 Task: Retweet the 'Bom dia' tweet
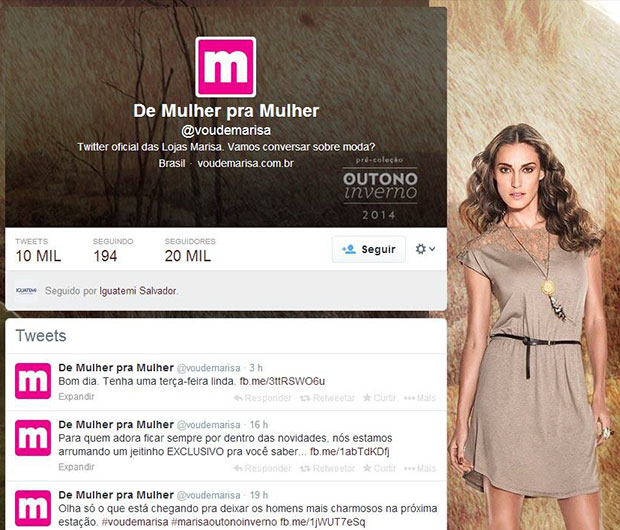327,398
